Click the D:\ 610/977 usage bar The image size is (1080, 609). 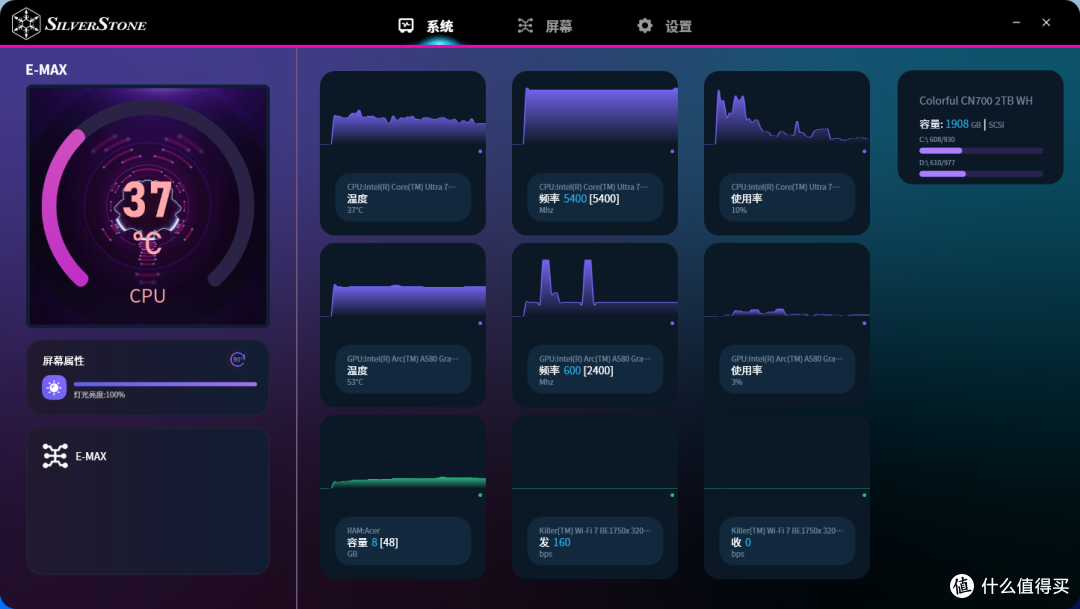click(981, 174)
